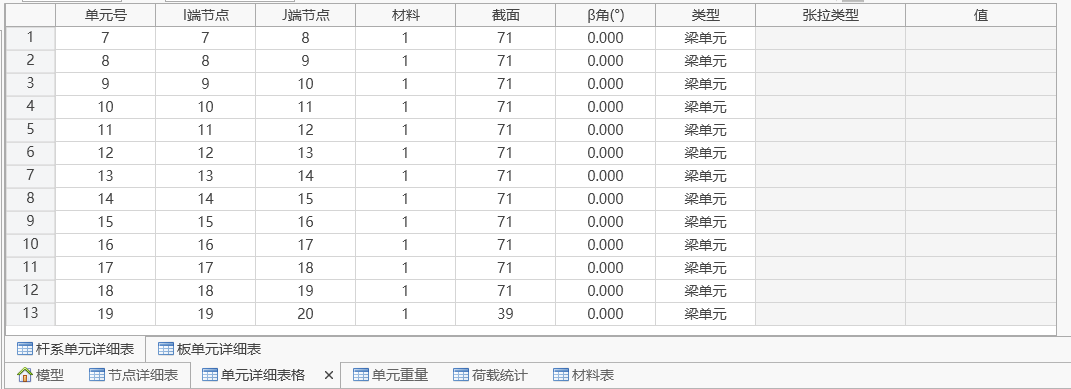Click 单元号 cell 19 in row 13

point(105,314)
